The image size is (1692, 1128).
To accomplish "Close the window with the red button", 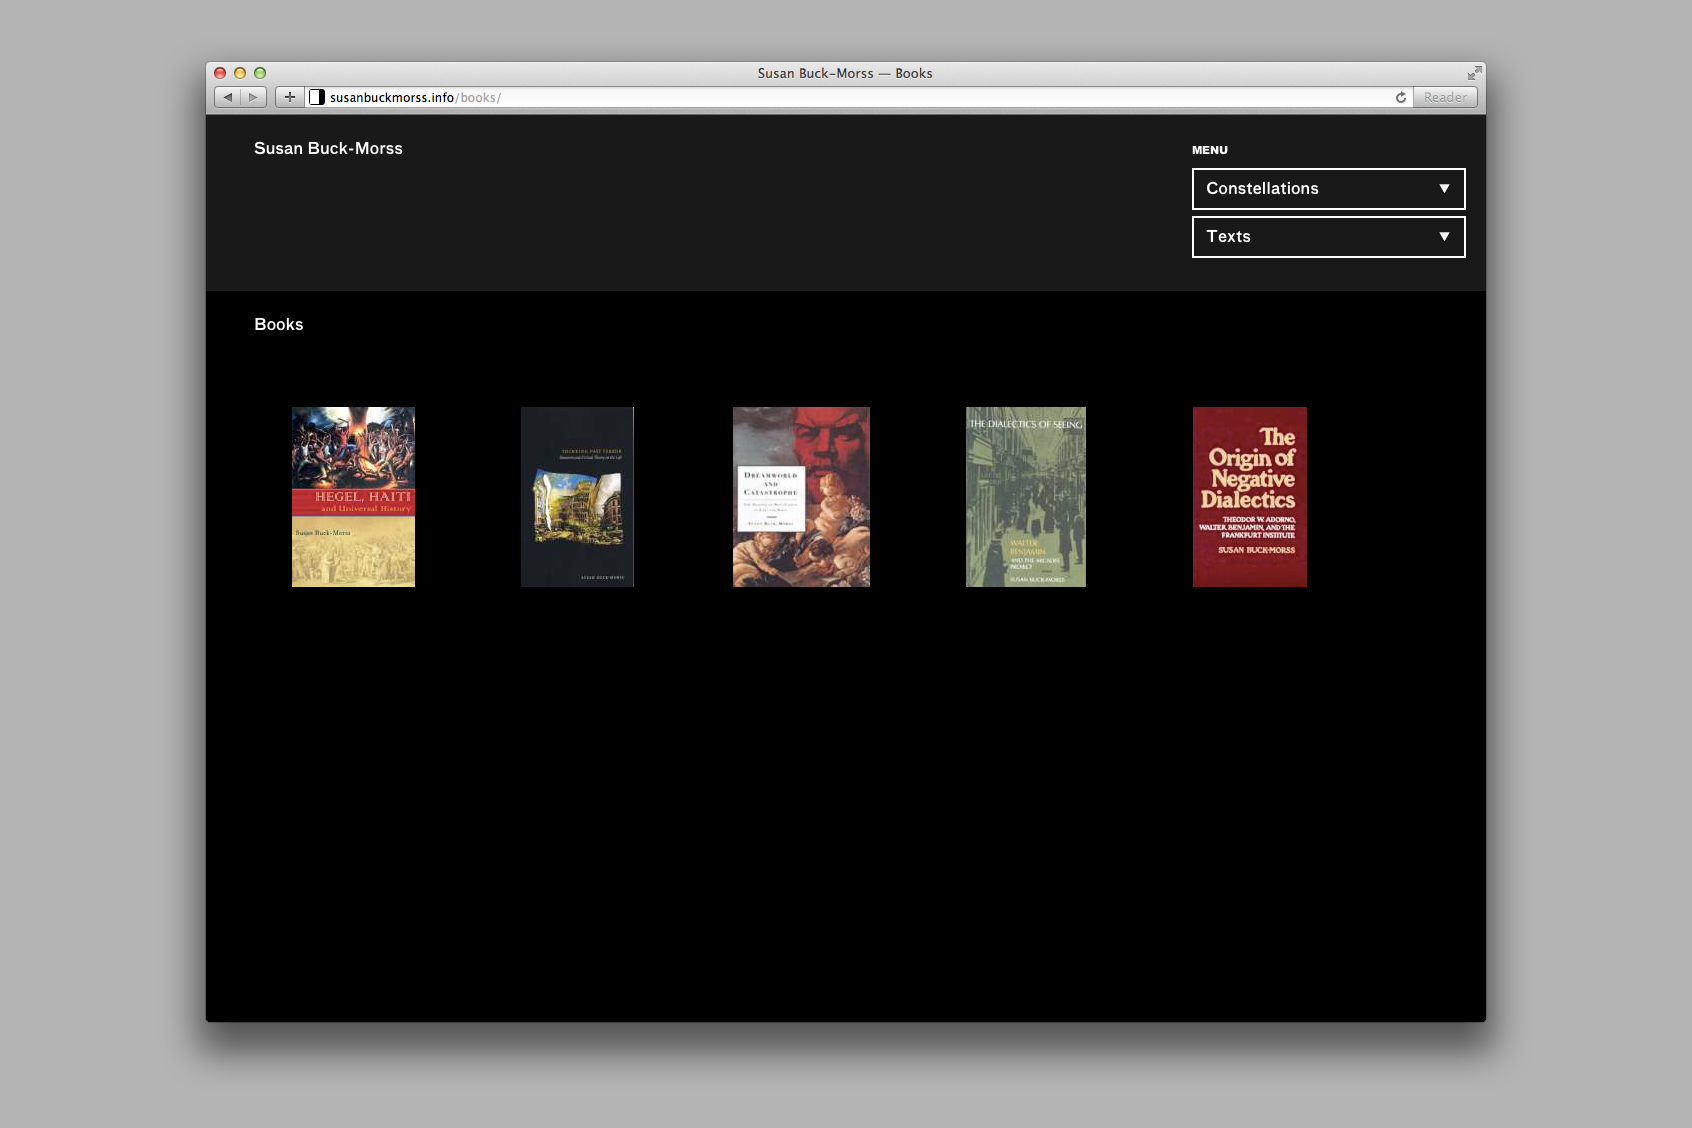I will pos(220,73).
